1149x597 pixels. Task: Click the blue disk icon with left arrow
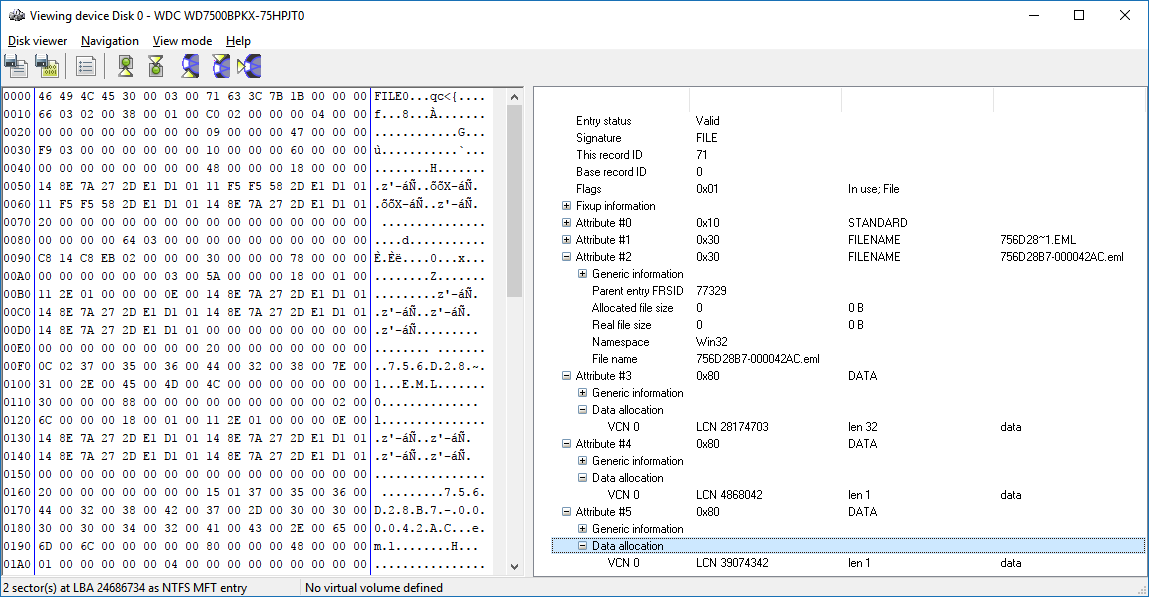pyautogui.click(x=249, y=66)
